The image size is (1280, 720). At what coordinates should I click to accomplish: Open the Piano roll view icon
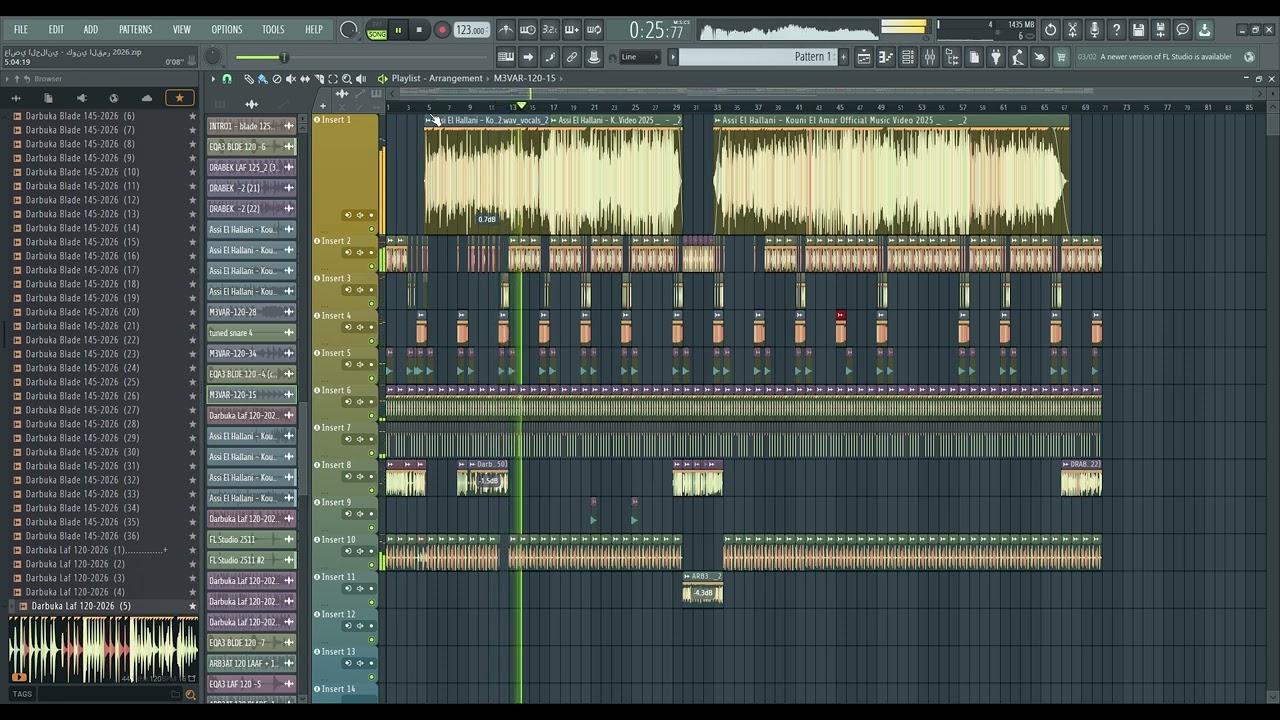coord(886,57)
